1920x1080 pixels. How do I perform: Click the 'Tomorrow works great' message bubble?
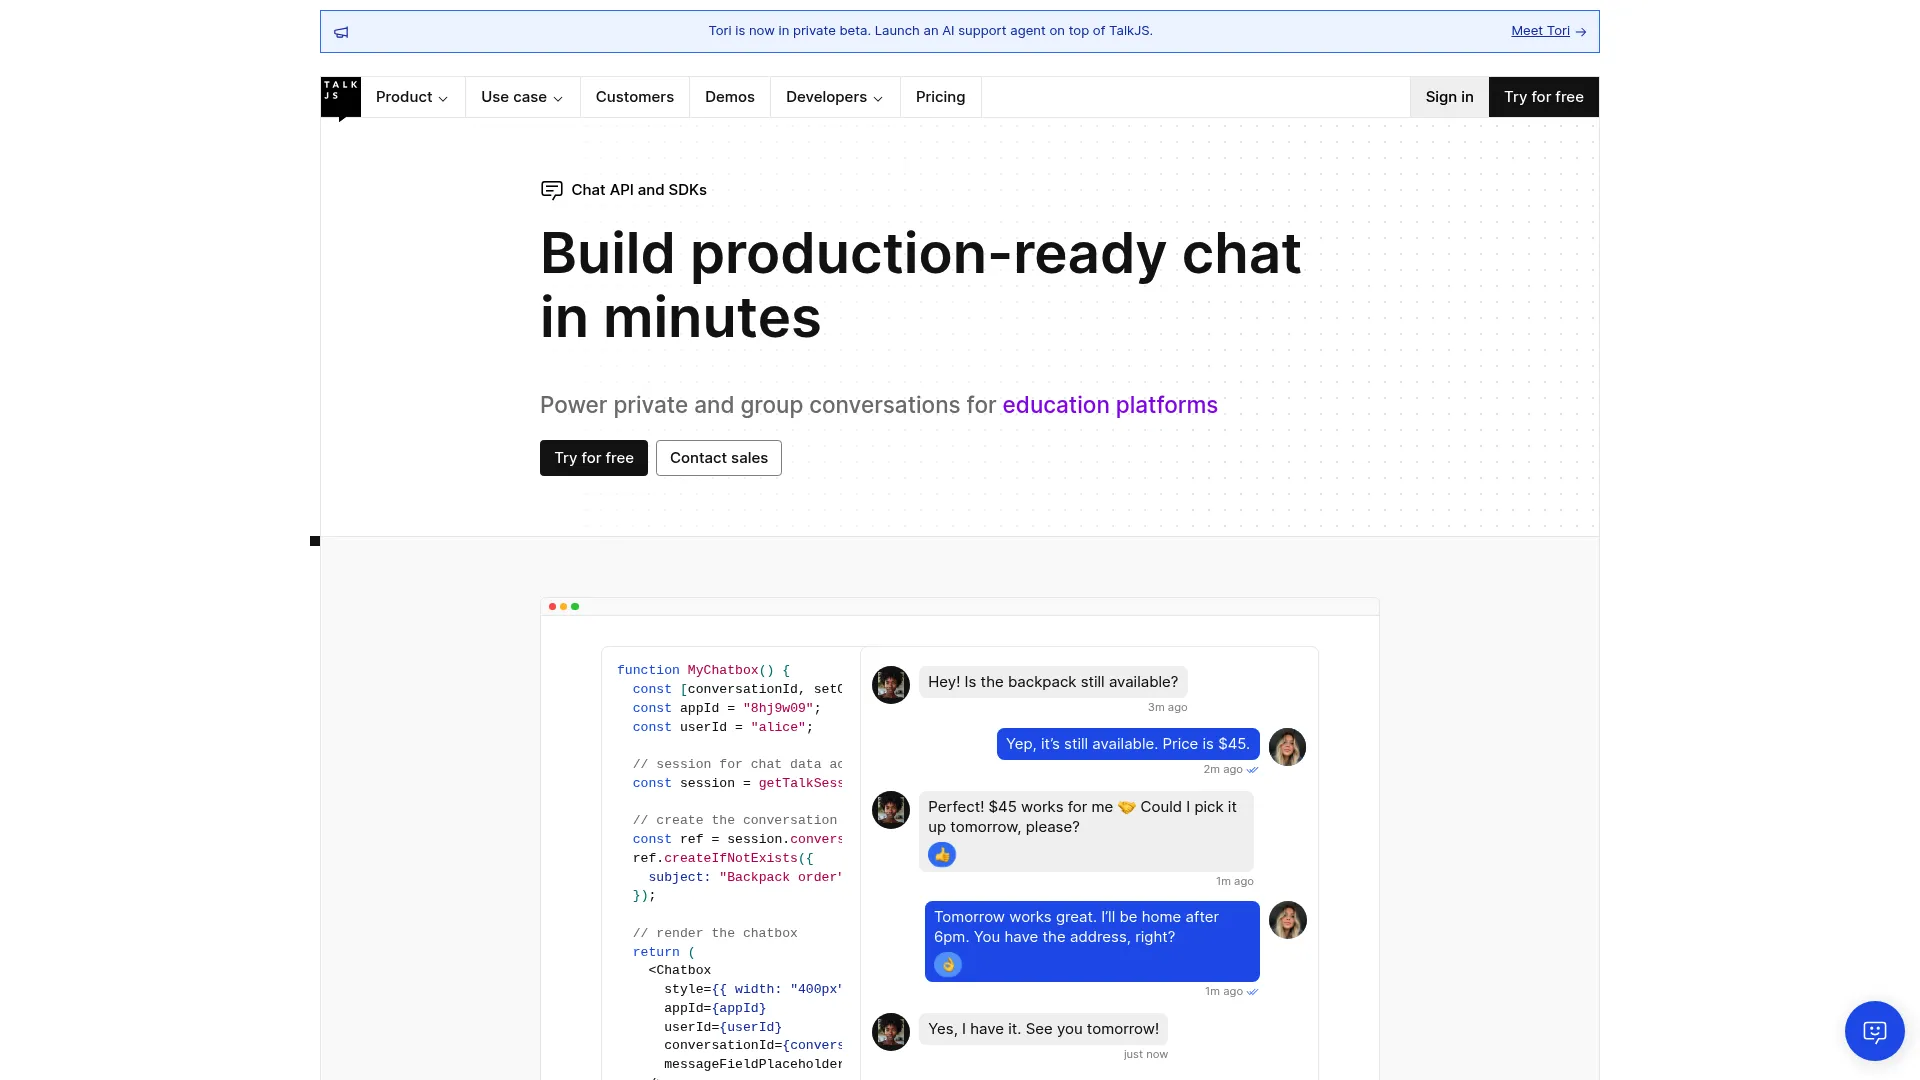pos(1092,941)
